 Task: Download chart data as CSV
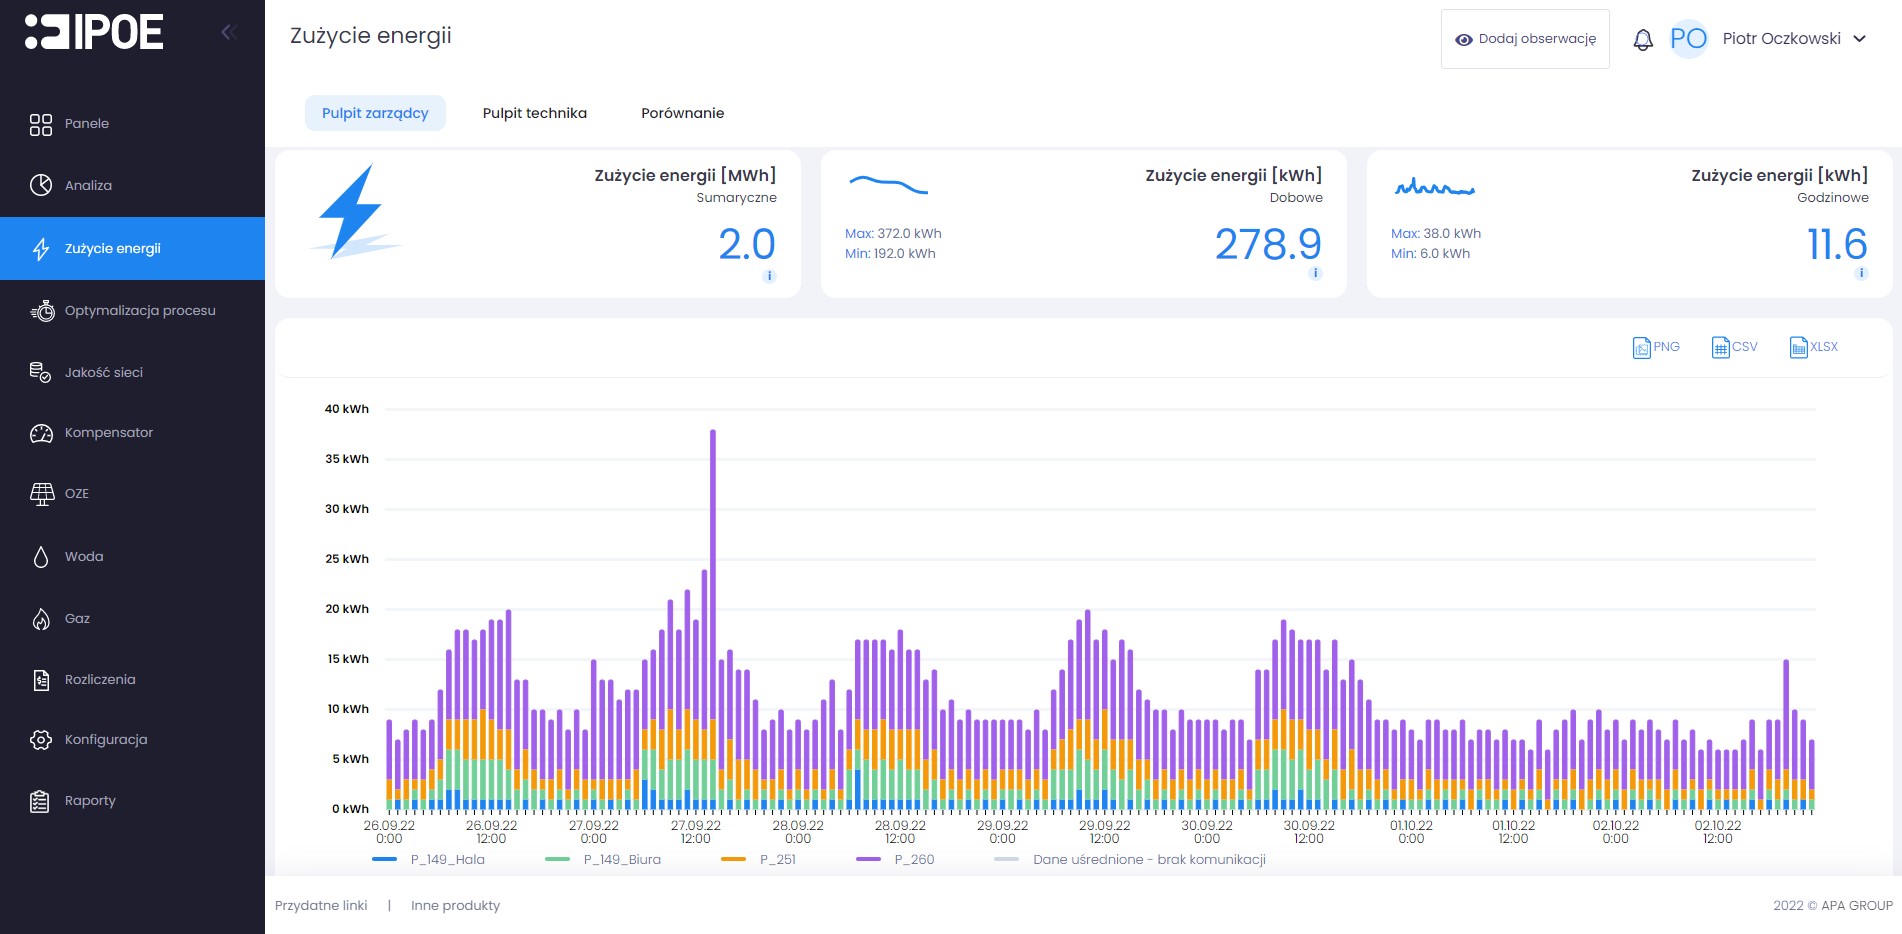pos(1734,347)
